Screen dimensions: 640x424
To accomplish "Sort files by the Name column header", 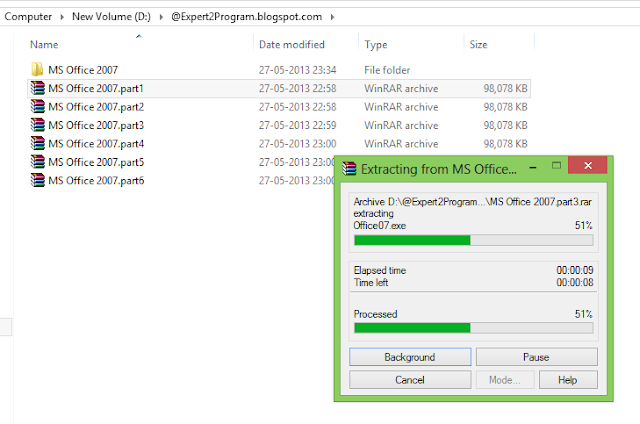I will [44, 44].
